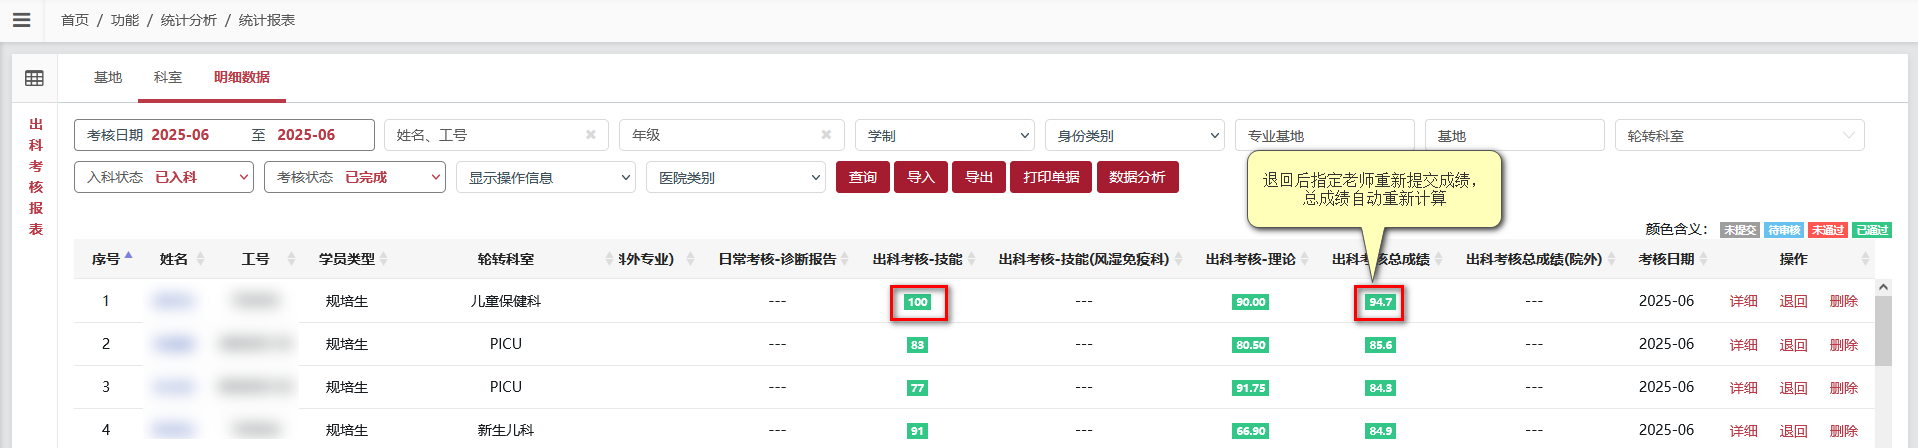Open the 显示操作信息 dropdown
Screen dimensions: 1918x448
tap(546, 177)
